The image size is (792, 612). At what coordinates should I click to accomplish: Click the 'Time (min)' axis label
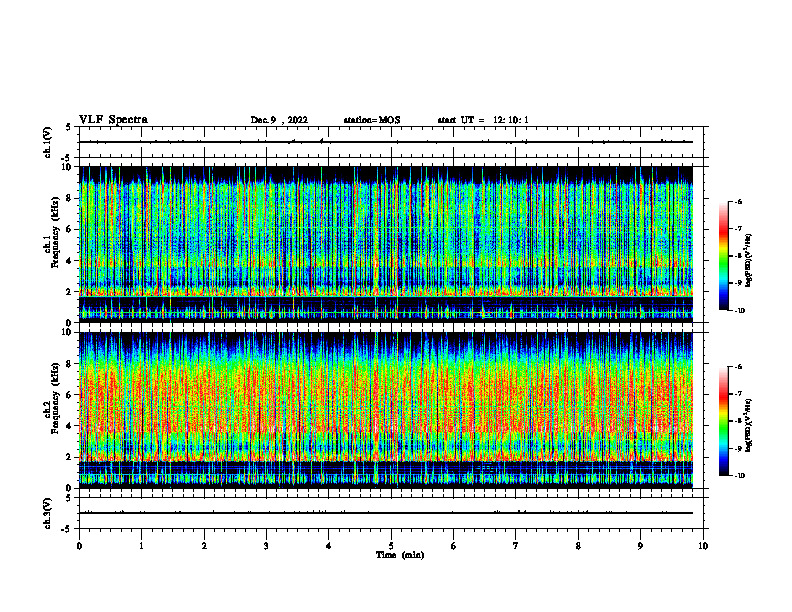click(x=400, y=555)
